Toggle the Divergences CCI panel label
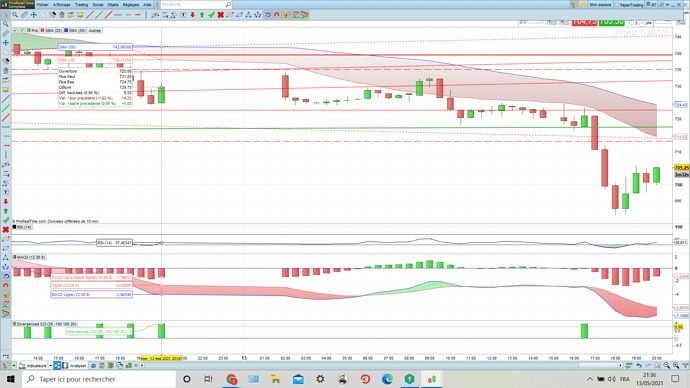This screenshot has width=690, height=388. (x=44, y=324)
